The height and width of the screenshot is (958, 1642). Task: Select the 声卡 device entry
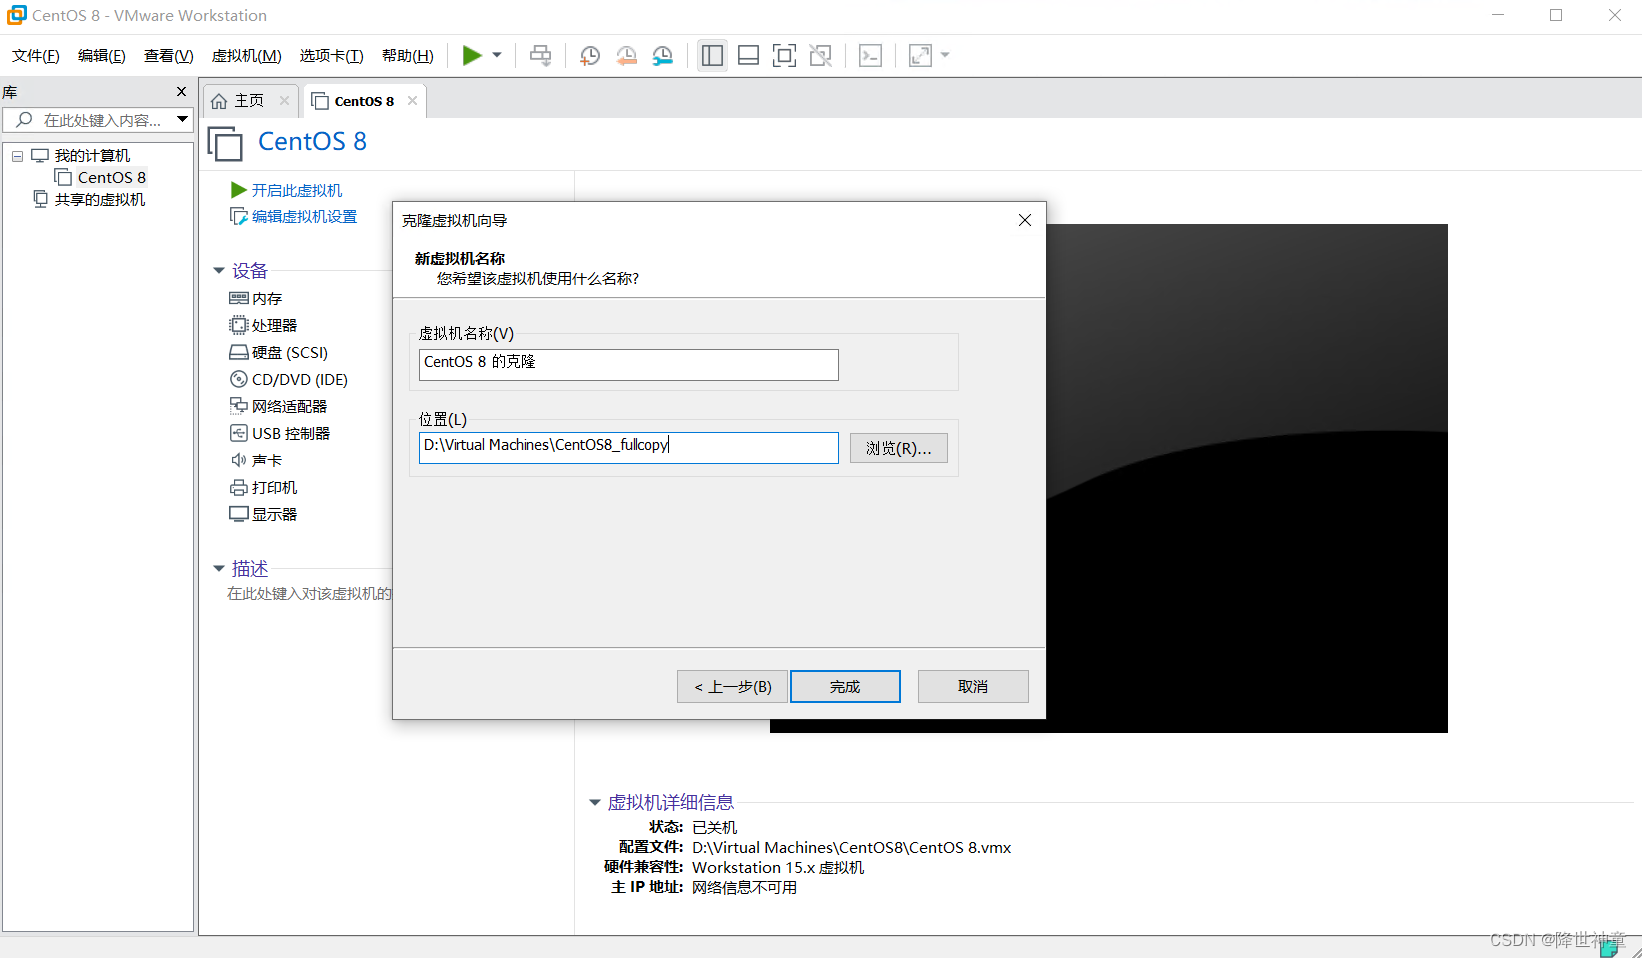click(256, 460)
